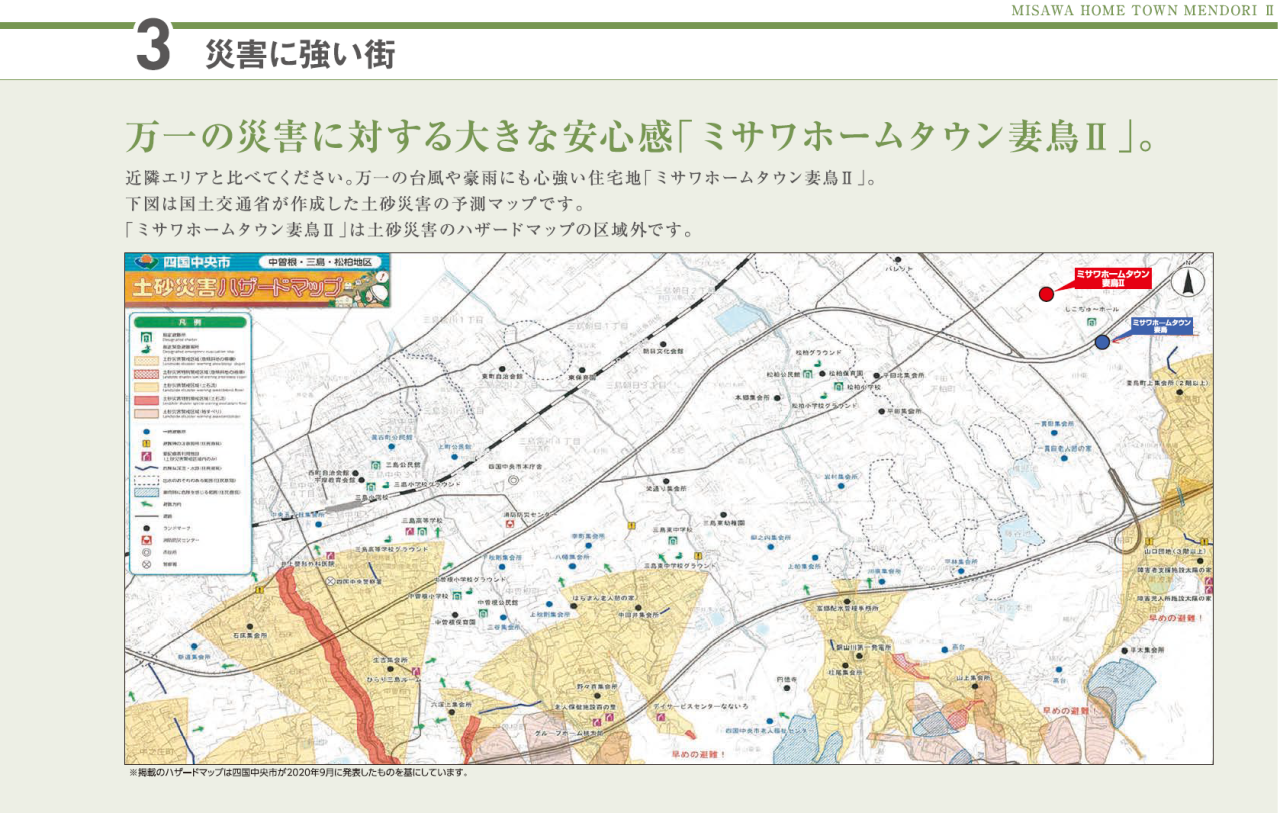The image size is (1280, 813).
Task: Click the yellow caution sign legend icon
Action: click(147, 443)
